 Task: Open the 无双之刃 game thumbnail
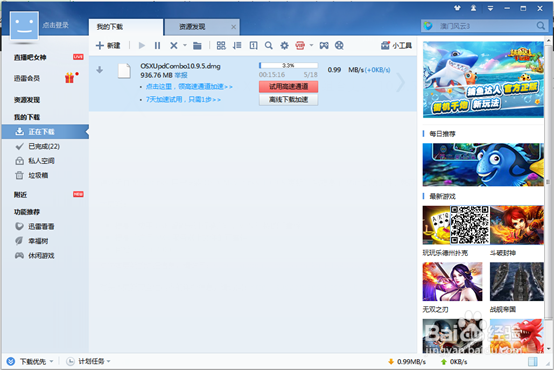452,282
